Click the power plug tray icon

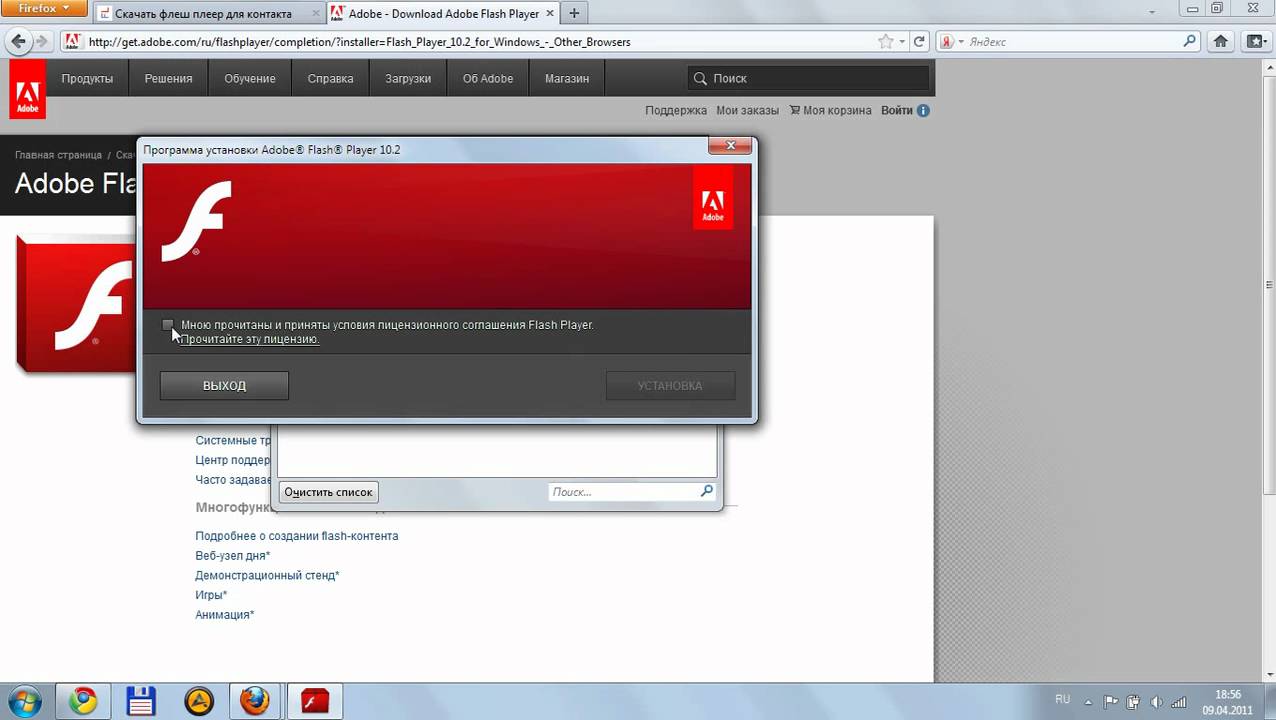click(x=1134, y=701)
